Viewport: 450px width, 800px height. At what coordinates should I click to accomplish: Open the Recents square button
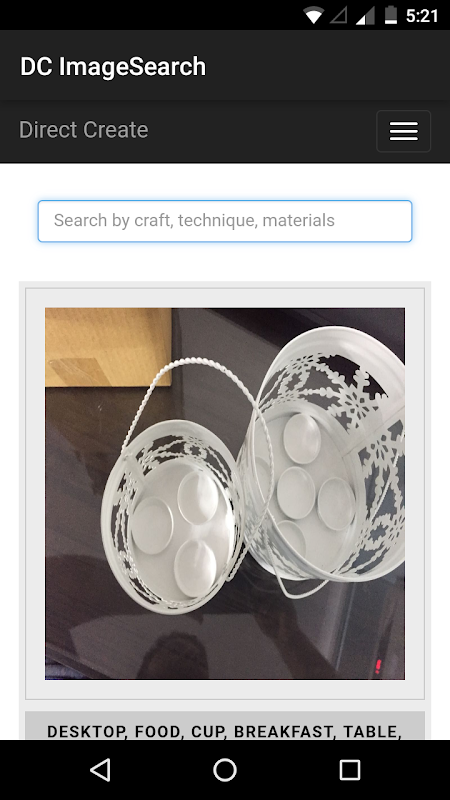349,769
